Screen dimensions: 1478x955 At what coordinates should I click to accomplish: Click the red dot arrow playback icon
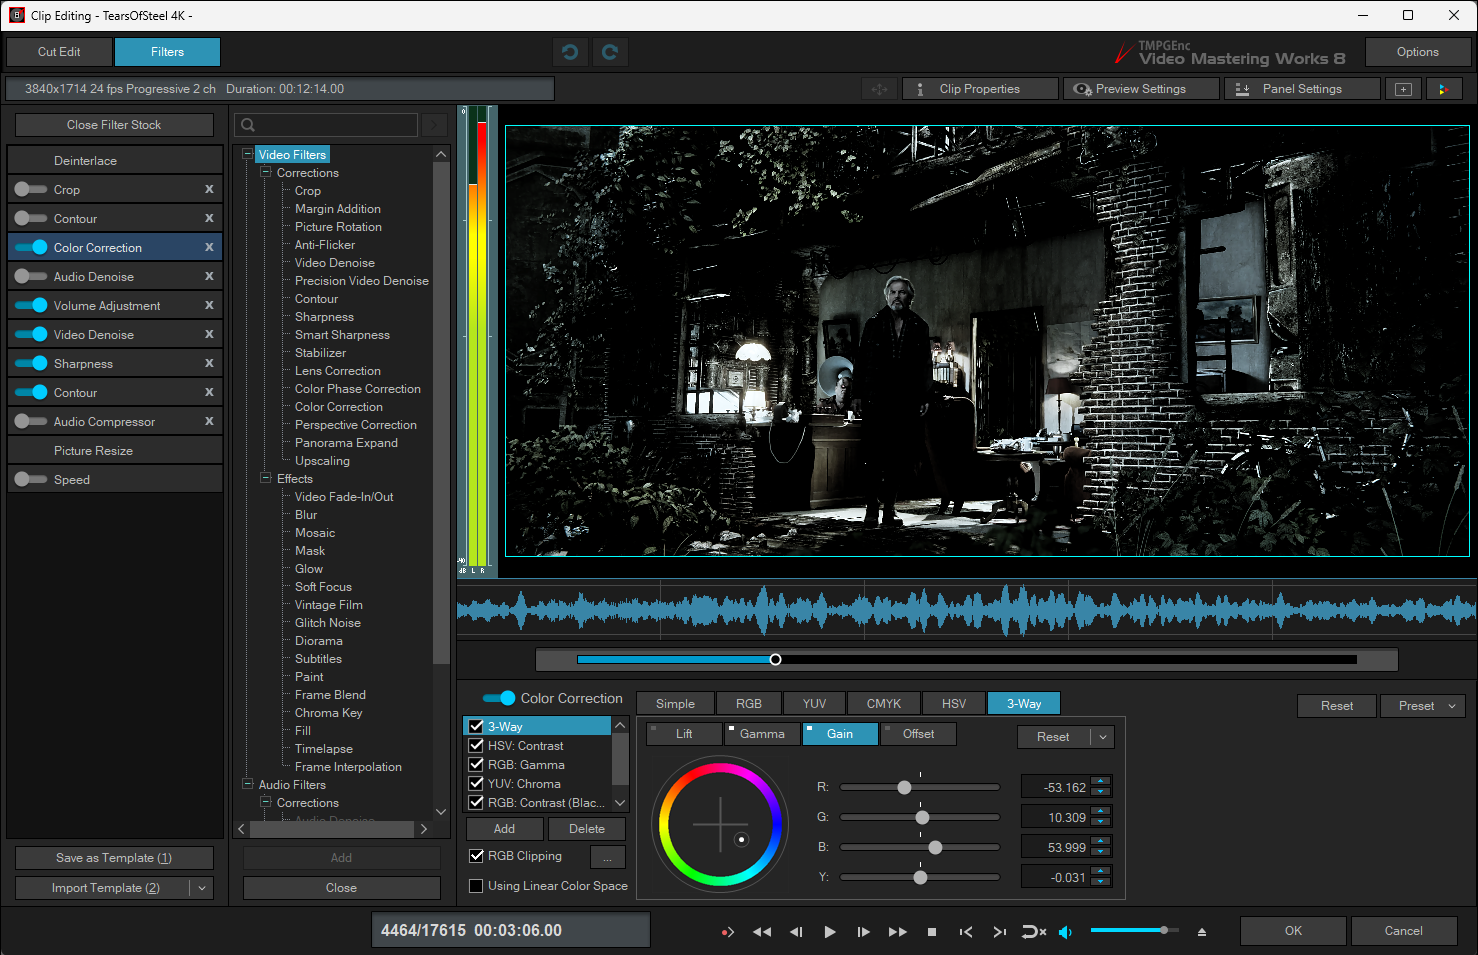[x=728, y=931]
